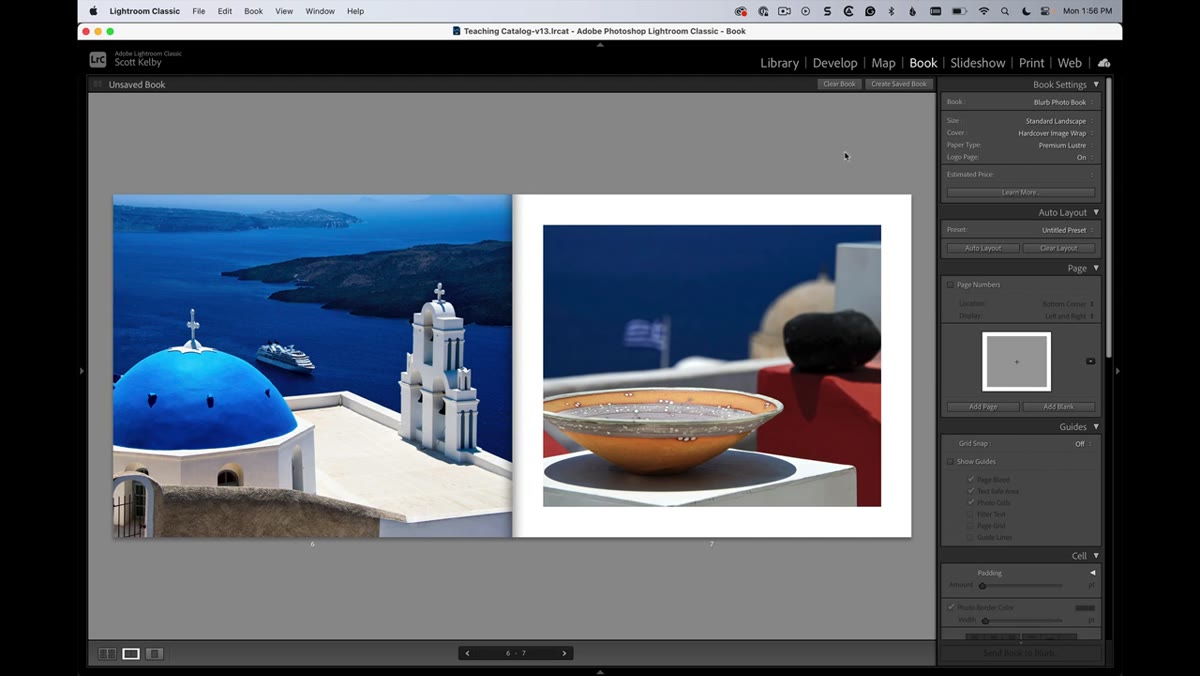Click the Focus moon icon

coord(1026,11)
